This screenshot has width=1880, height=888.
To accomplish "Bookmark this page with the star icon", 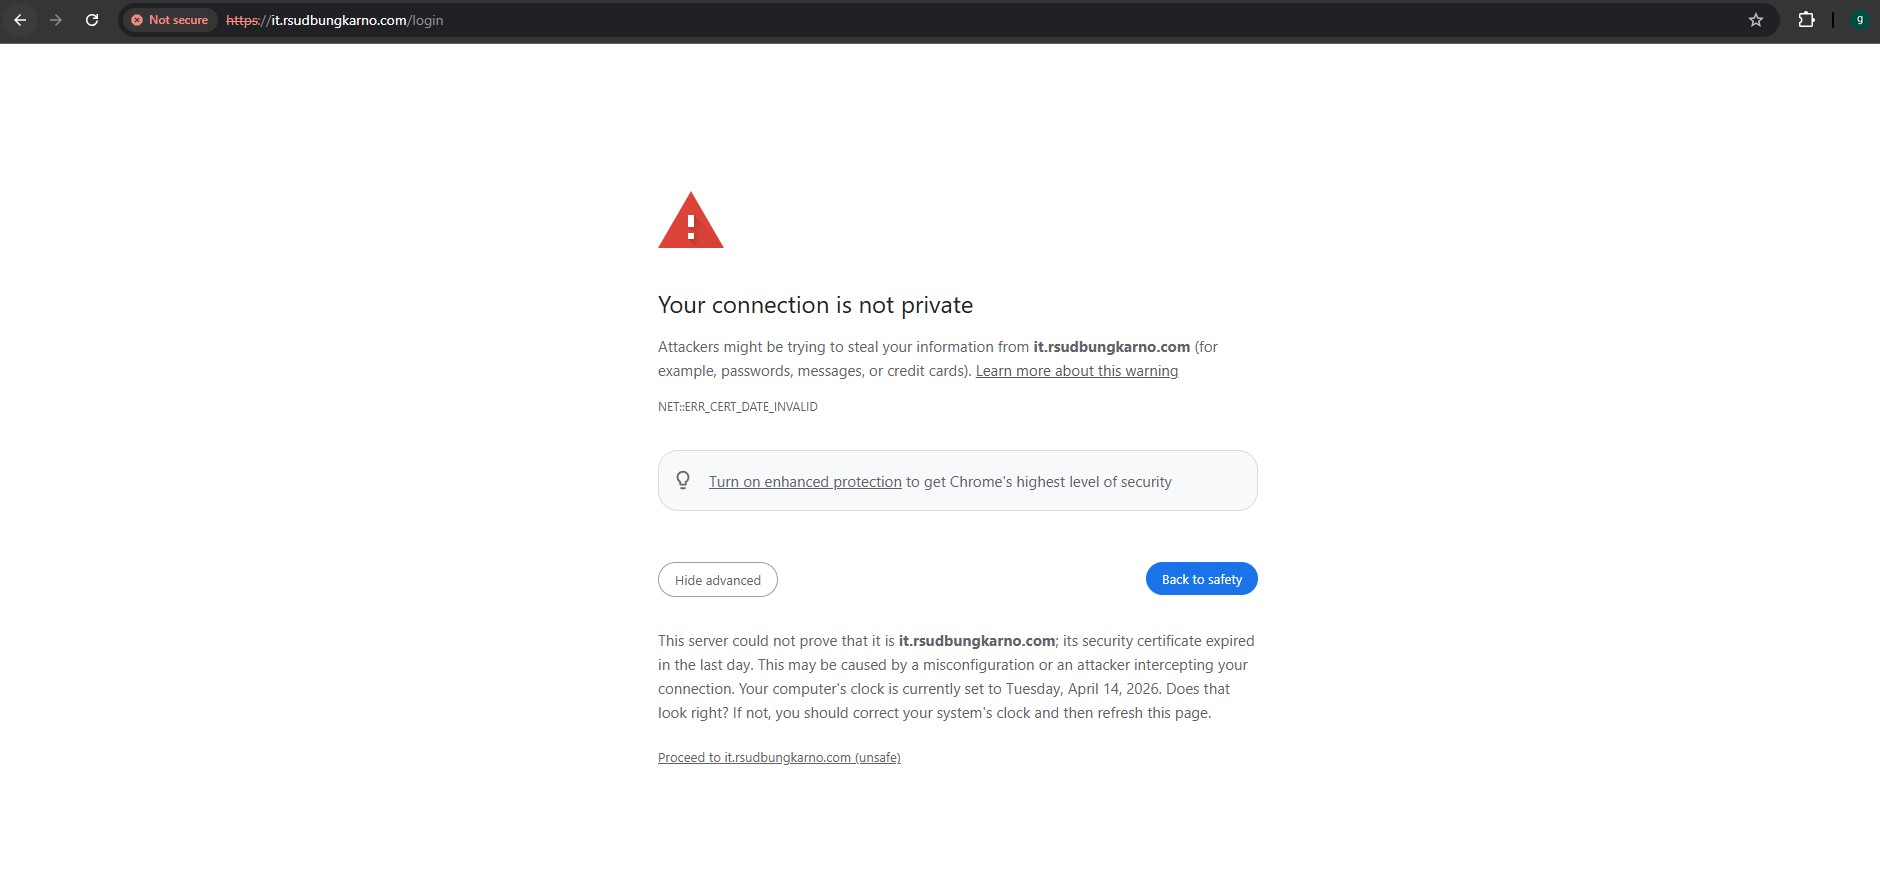I will click(1756, 20).
